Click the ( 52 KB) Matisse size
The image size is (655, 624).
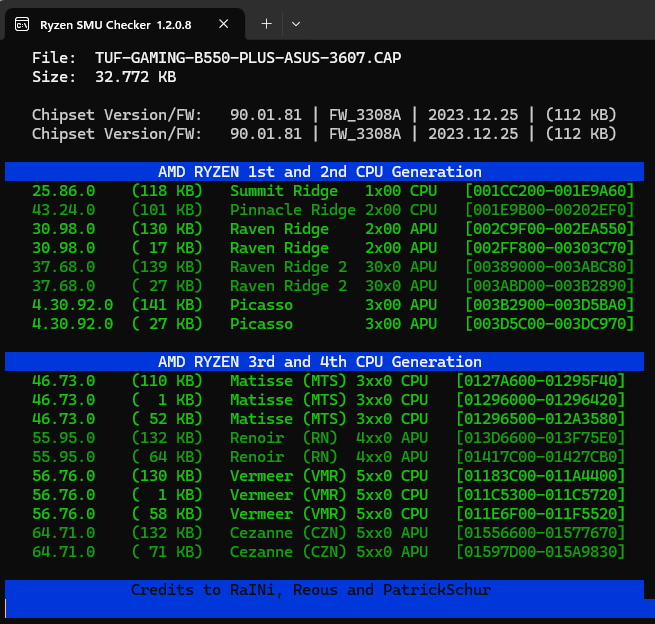point(167,419)
